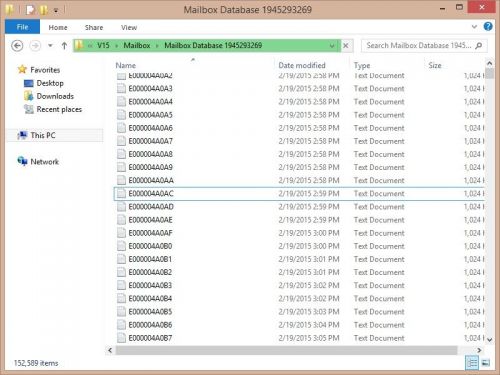Select Favorites in the navigation pane
This screenshot has width=500, height=375.
[x=45, y=70]
